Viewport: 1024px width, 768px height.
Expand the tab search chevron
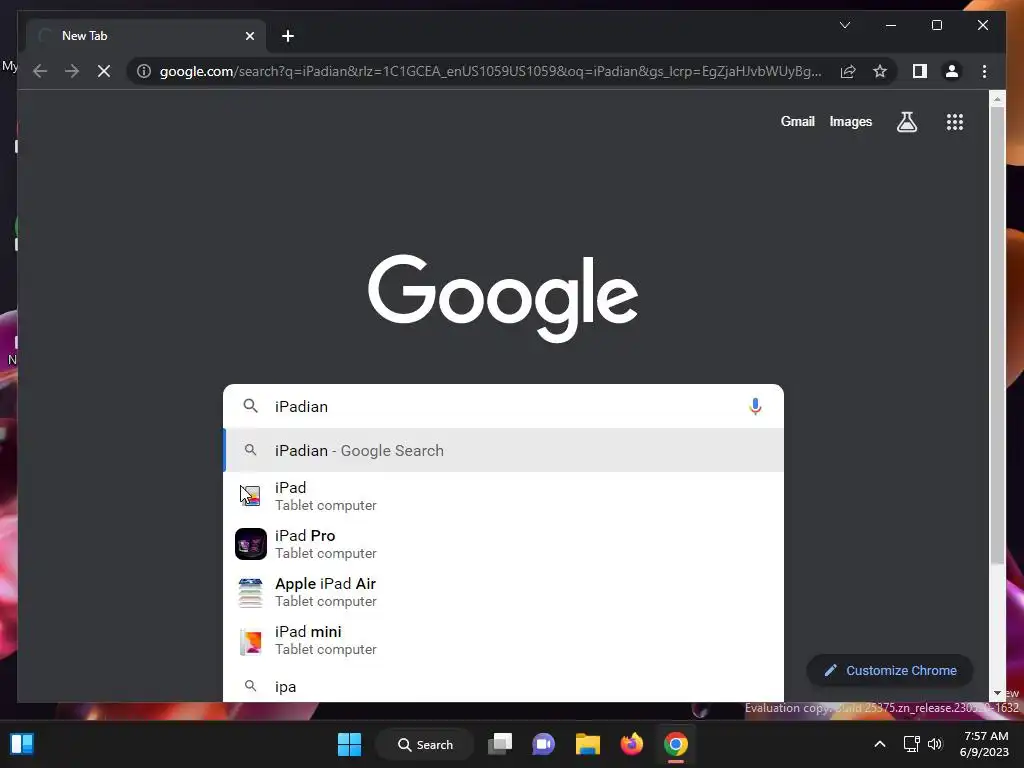pos(844,25)
